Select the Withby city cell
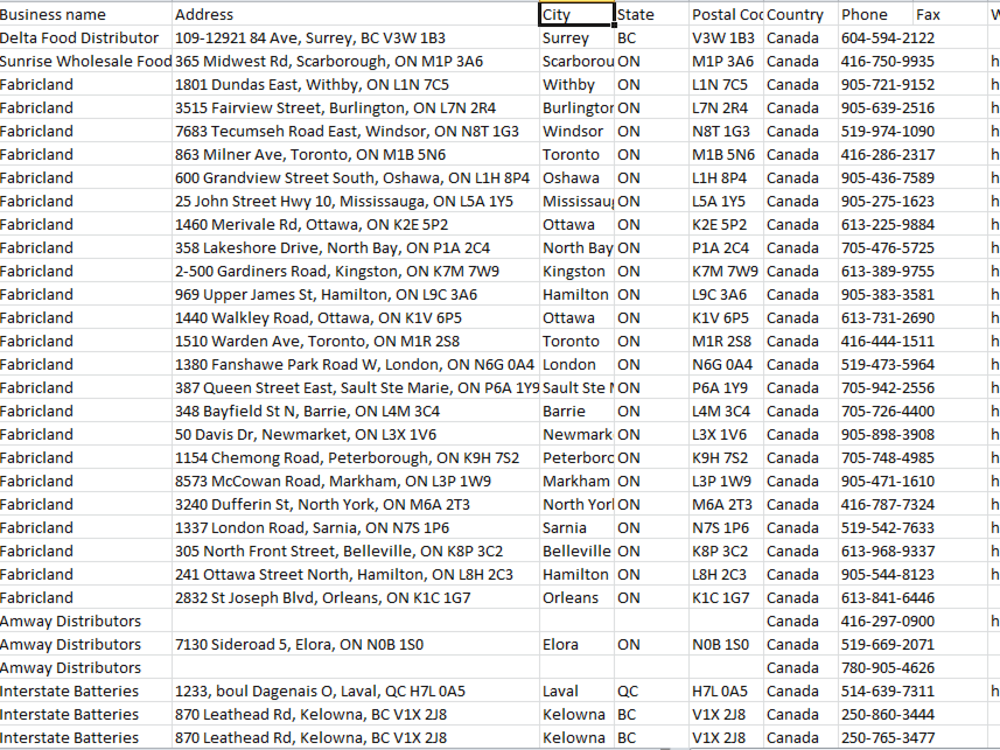 pos(577,84)
